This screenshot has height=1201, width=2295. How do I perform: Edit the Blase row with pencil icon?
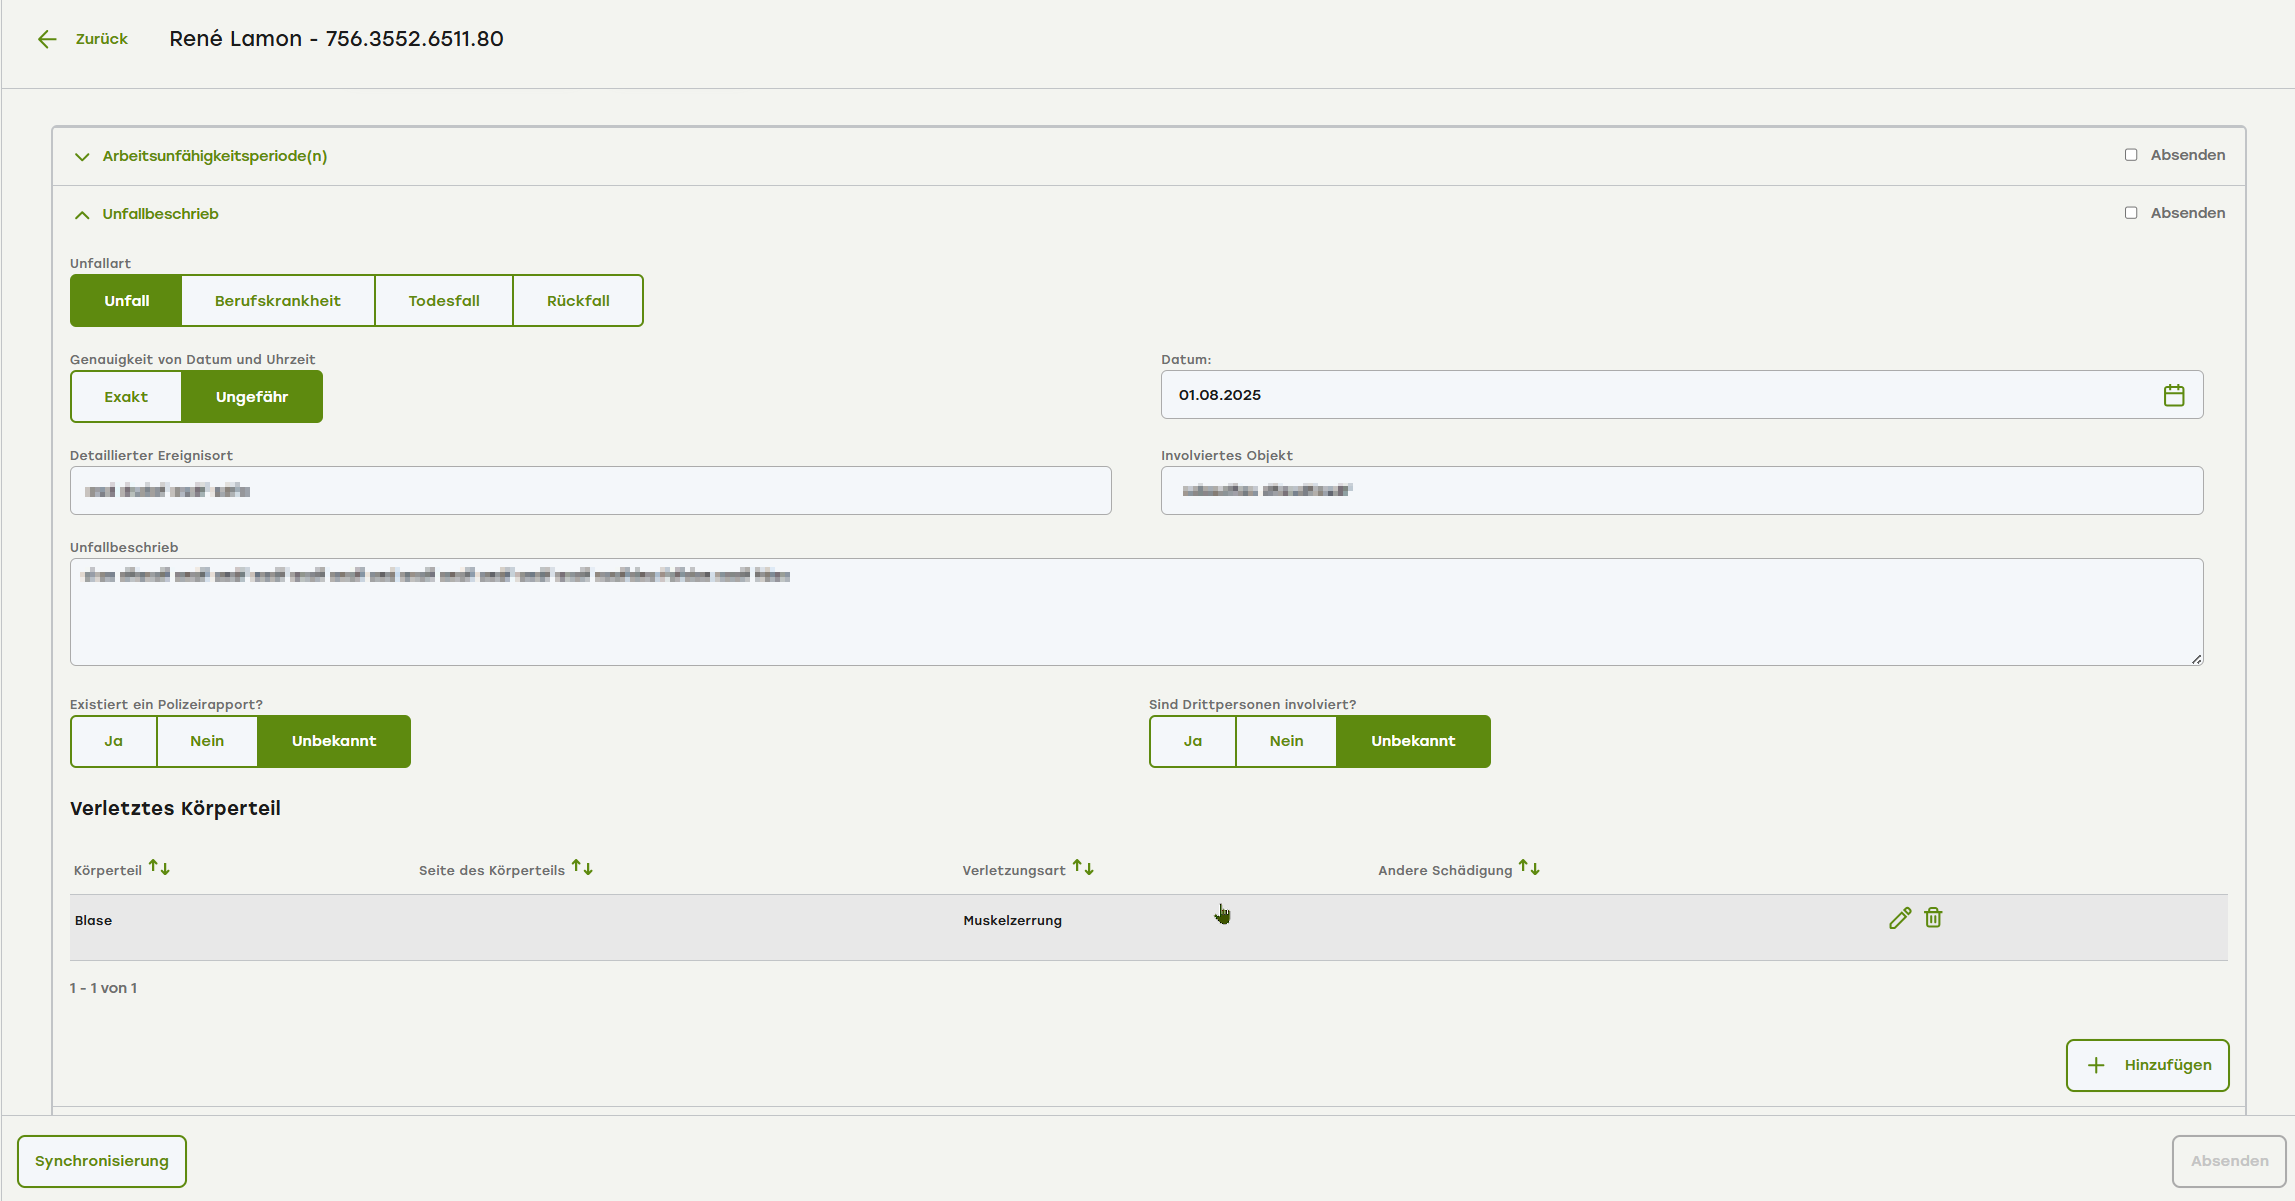pyautogui.click(x=1900, y=918)
